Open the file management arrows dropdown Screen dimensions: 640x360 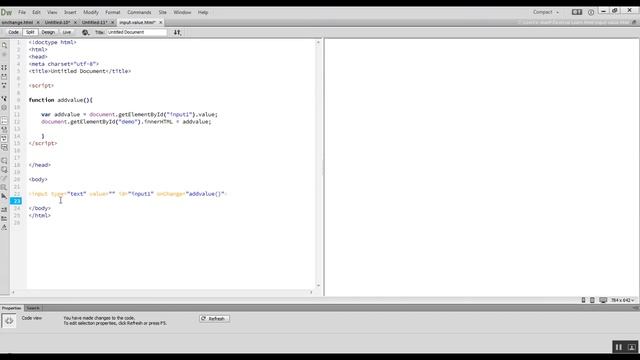click(177, 32)
